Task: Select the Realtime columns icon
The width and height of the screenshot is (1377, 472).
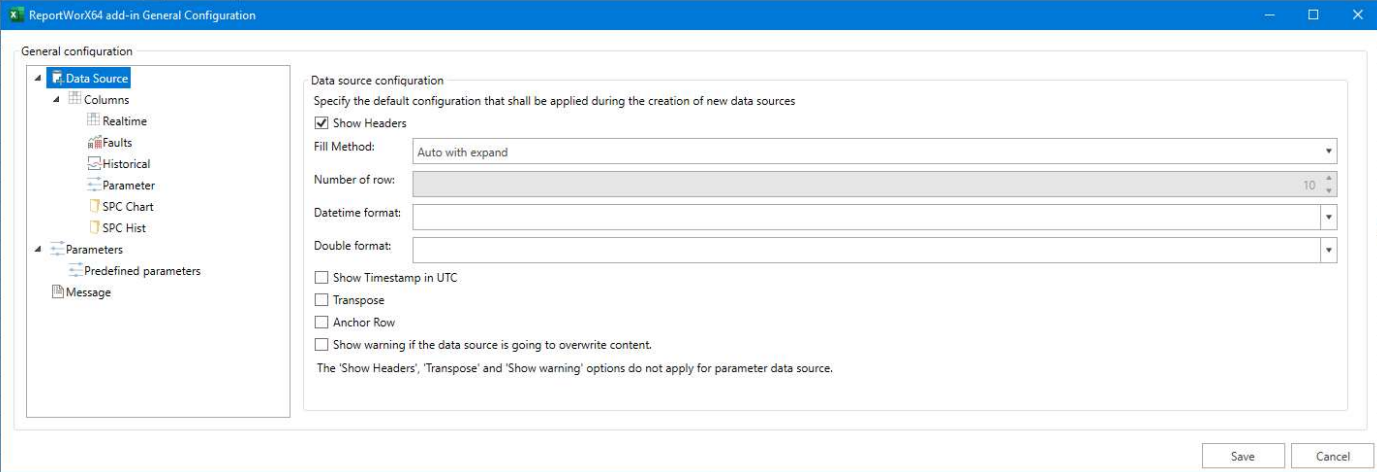Action: (94, 121)
